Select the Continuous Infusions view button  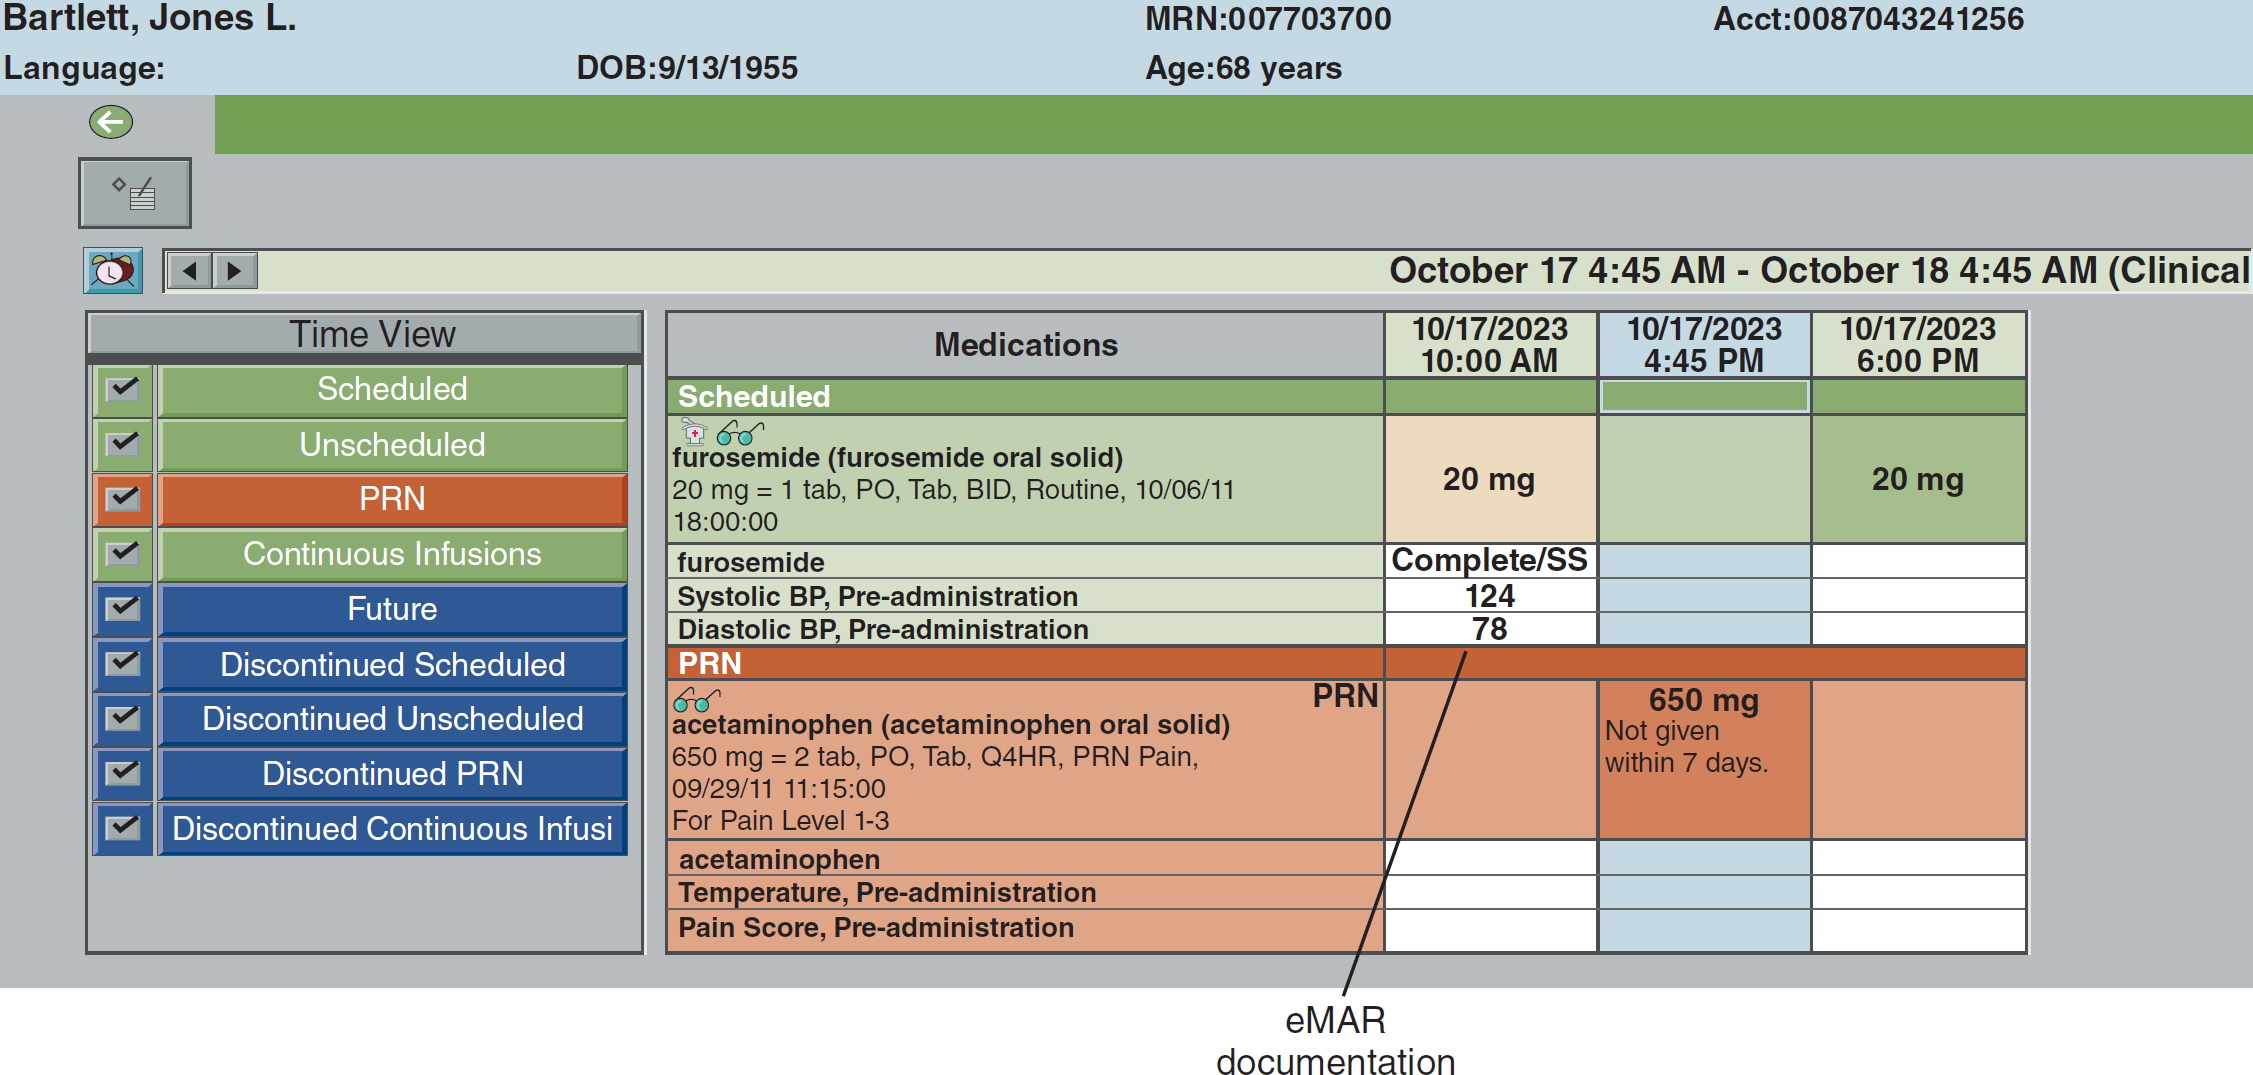pyautogui.click(x=392, y=554)
